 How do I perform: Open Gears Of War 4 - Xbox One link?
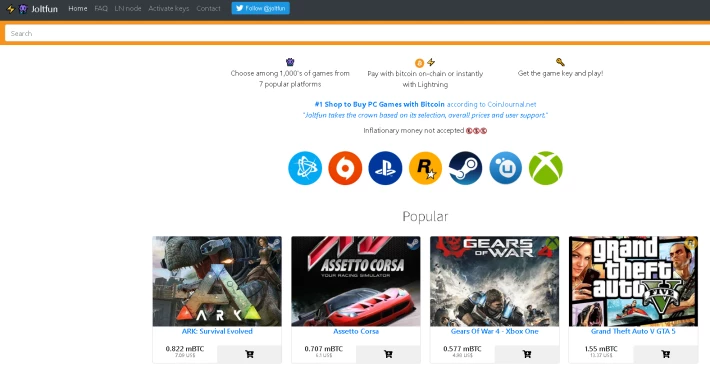pos(494,331)
